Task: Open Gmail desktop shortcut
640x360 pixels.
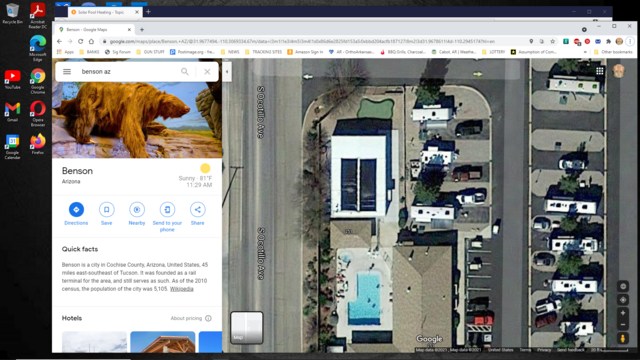Action: click(x=13, y=112)
